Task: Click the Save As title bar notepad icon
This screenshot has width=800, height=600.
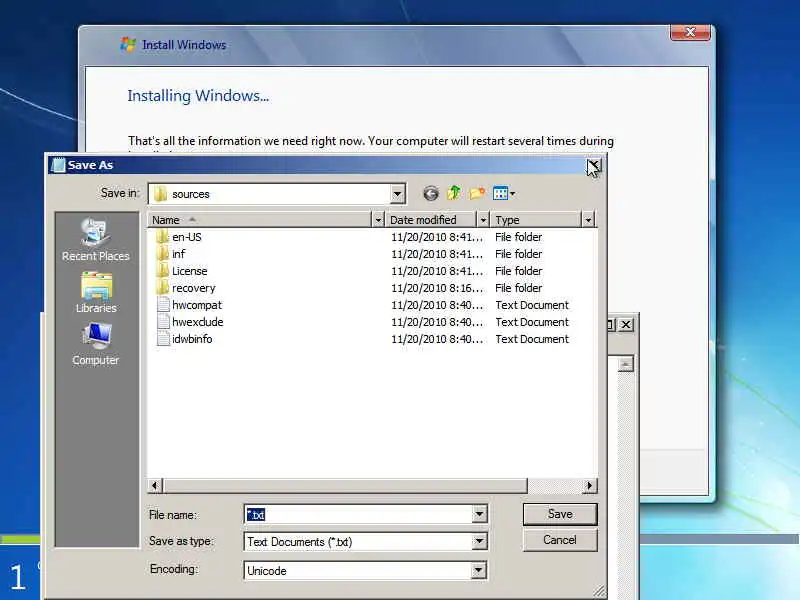Action: click(59, 165)
